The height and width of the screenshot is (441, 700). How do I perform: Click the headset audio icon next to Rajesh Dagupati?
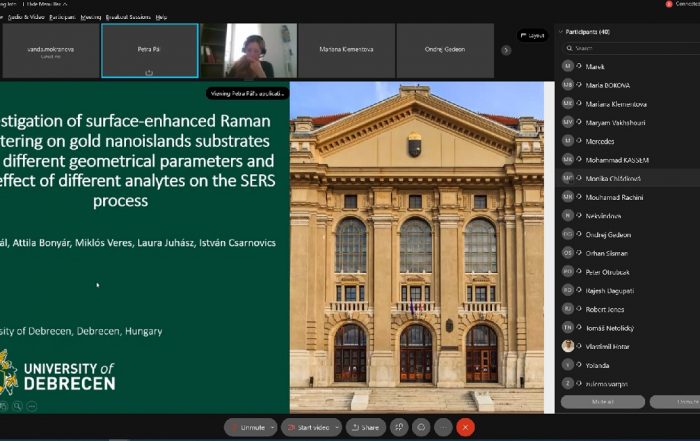tap(579, 290)
